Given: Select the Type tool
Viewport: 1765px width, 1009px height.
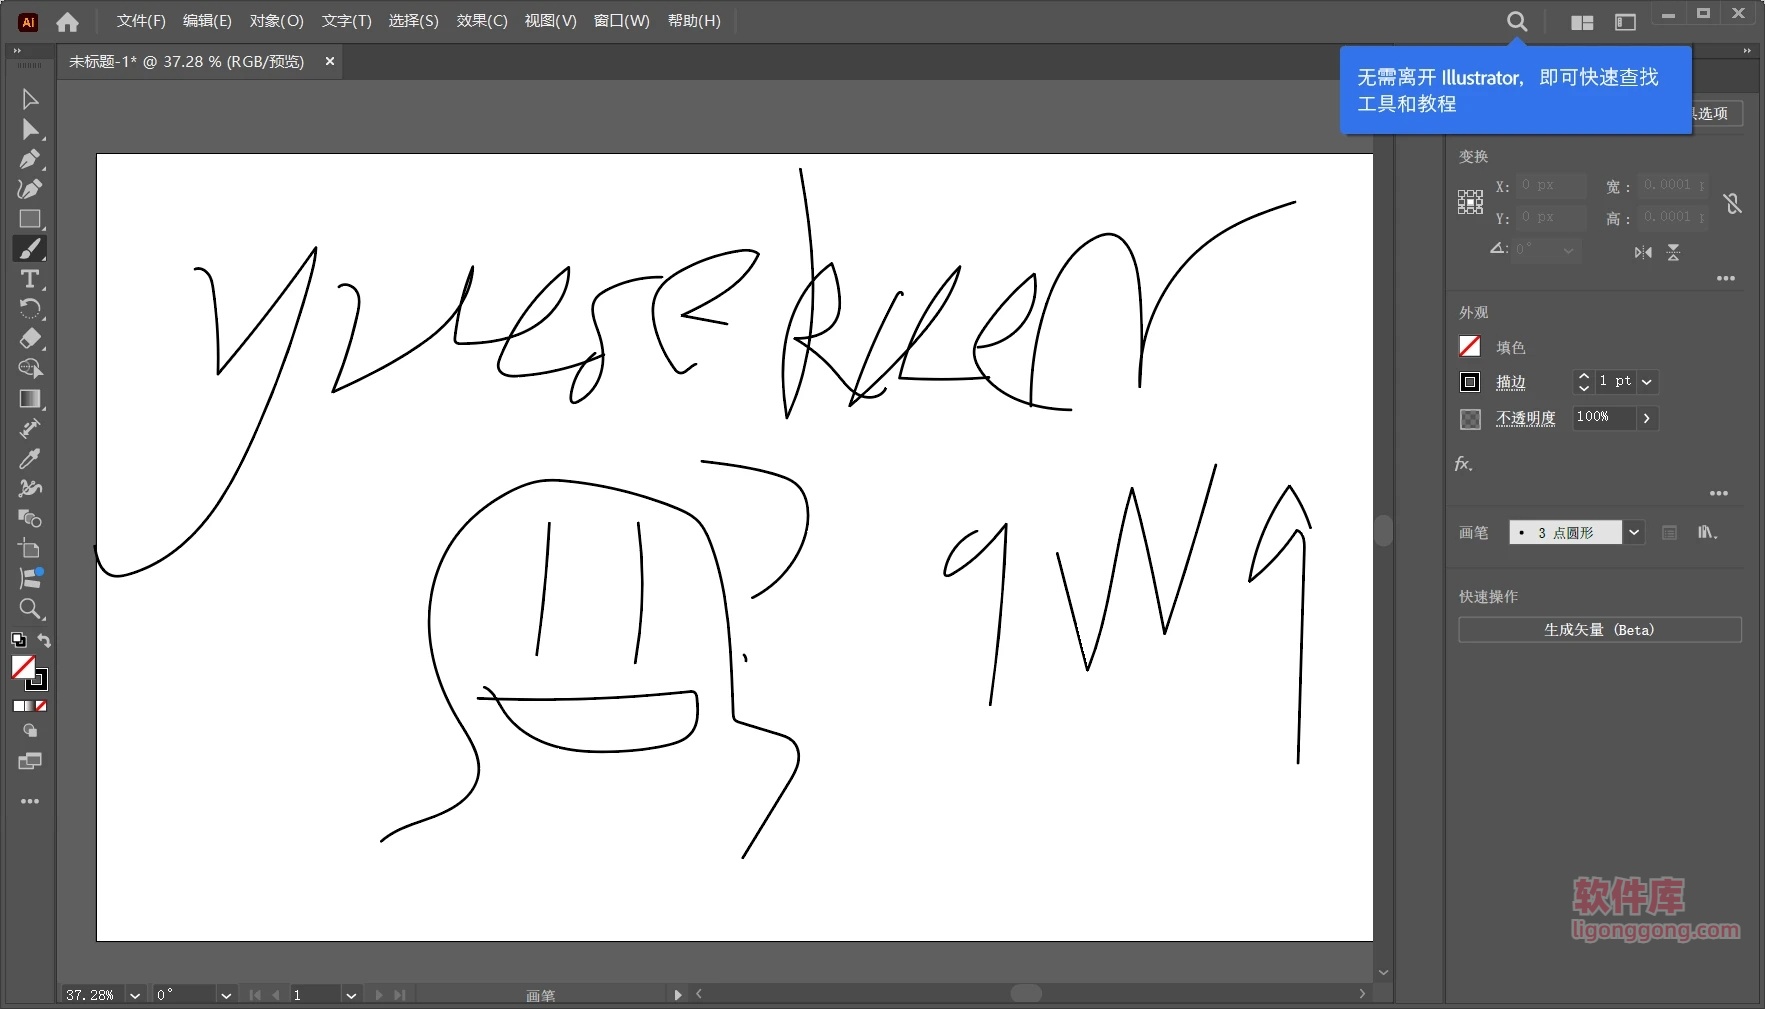Looking at the screenshot, I should [30, 279].
